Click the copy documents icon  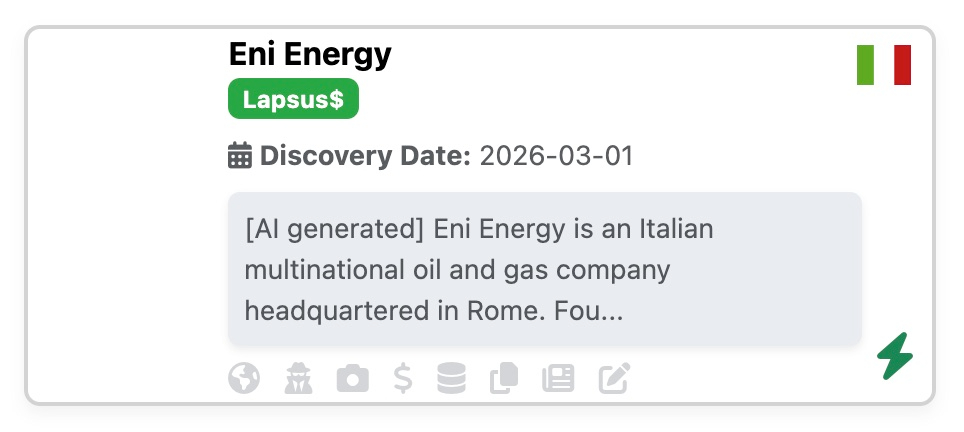(x=504, y=378)
